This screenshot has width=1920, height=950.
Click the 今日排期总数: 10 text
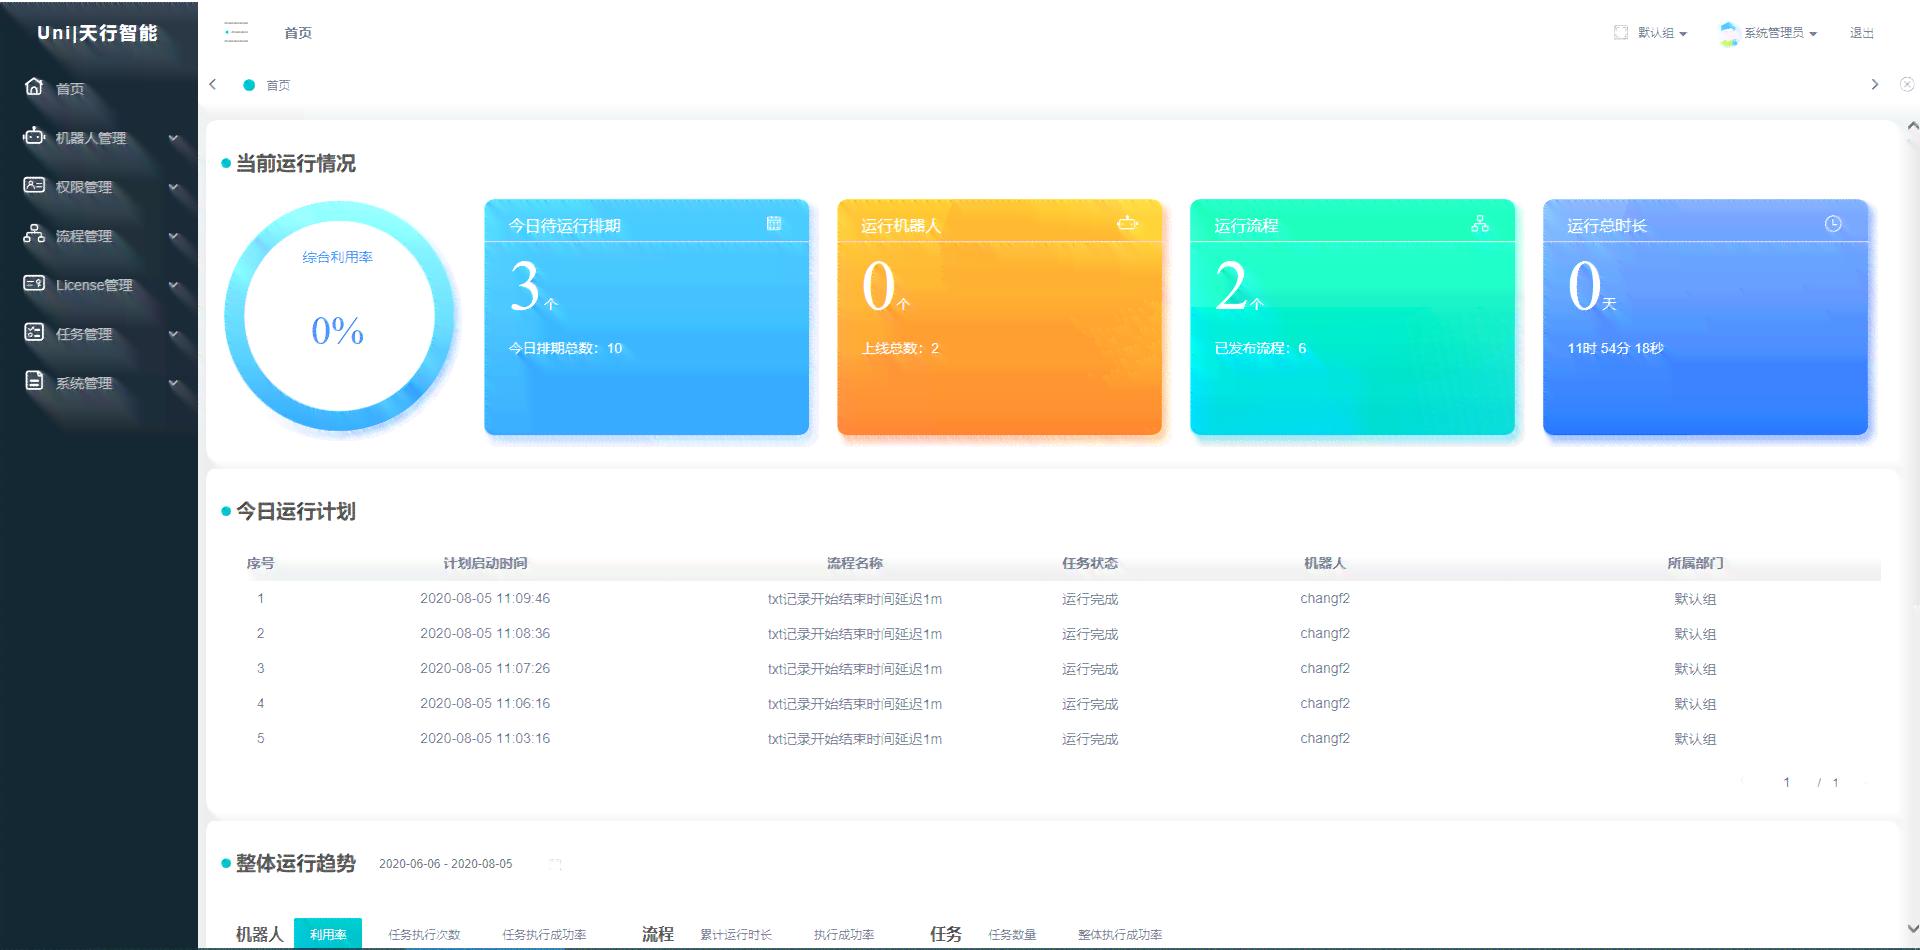click(565, 348)
